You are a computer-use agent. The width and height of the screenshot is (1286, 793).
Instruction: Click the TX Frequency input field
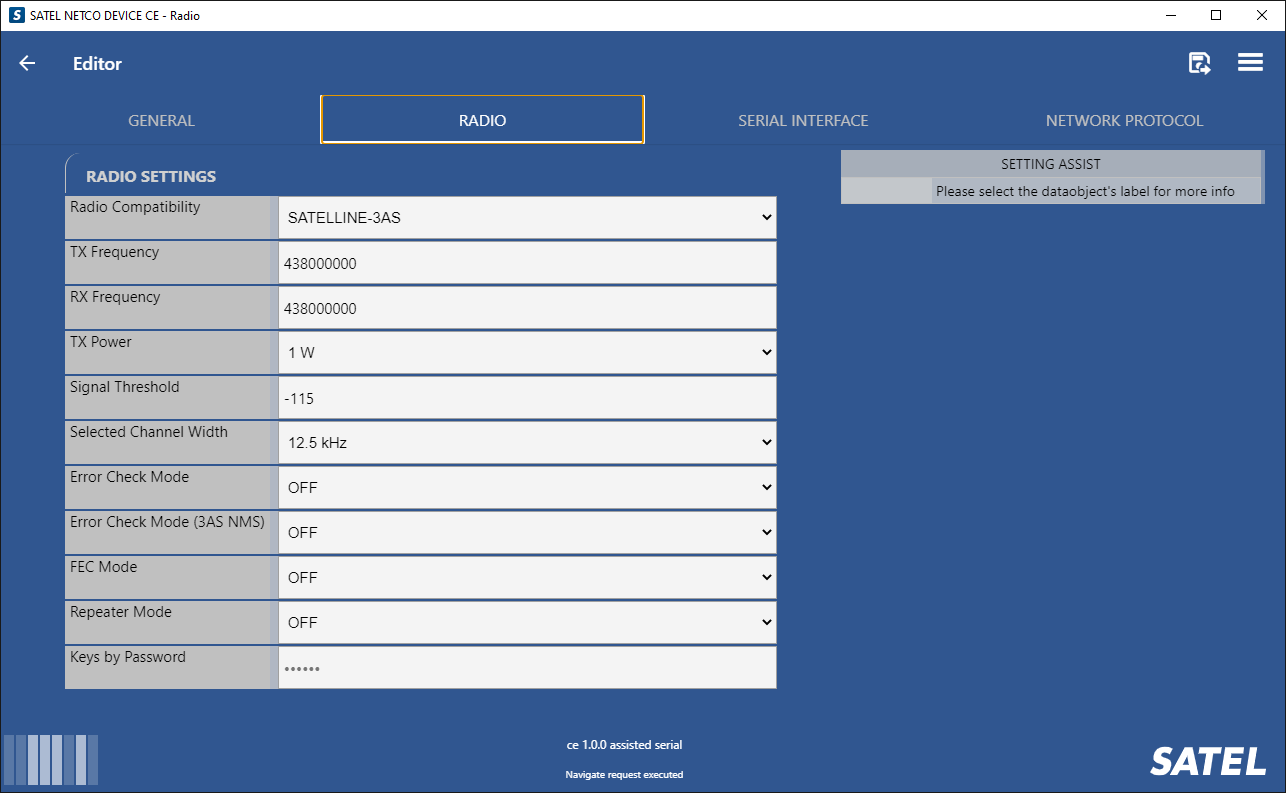(x=528, y=262)
